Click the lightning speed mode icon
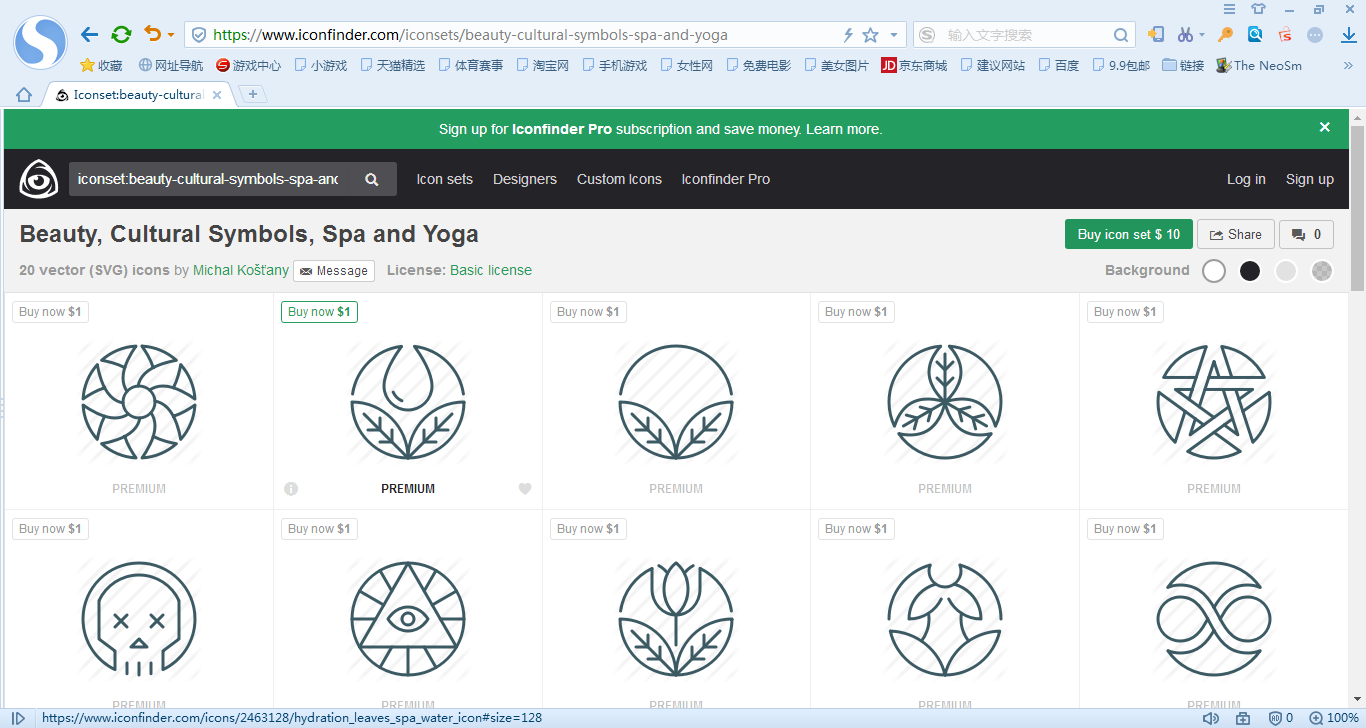 848,35
